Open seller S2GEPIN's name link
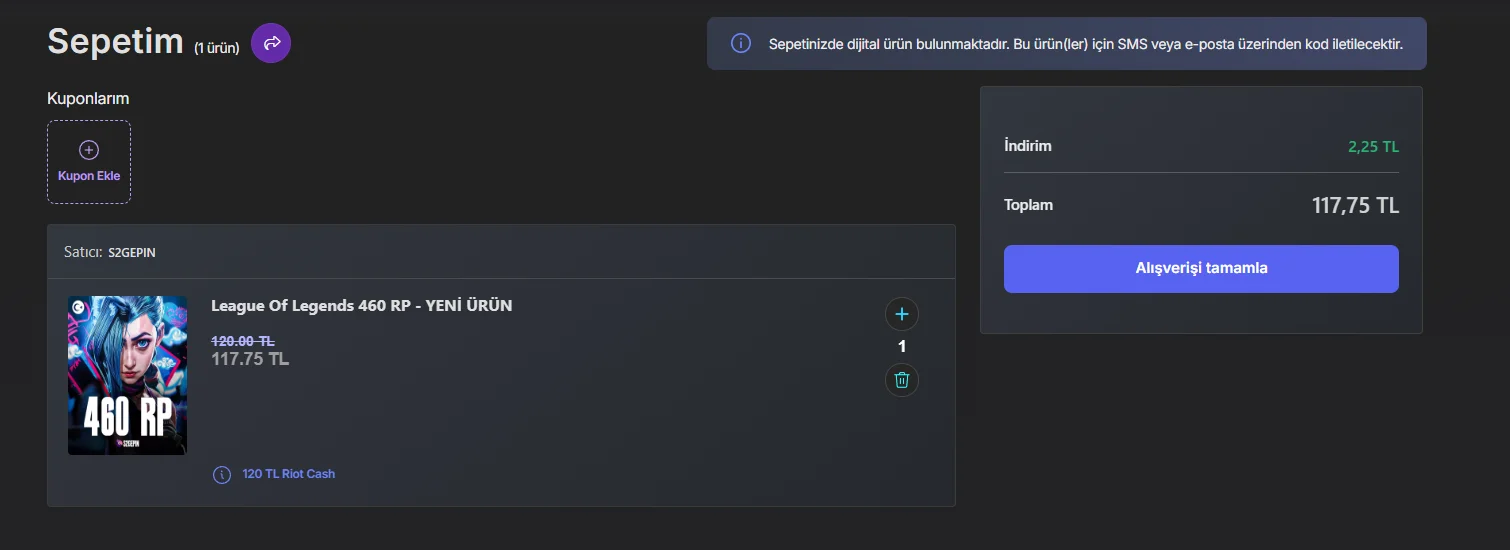Viewport: 1510px width, 550px height. (131, 253)
